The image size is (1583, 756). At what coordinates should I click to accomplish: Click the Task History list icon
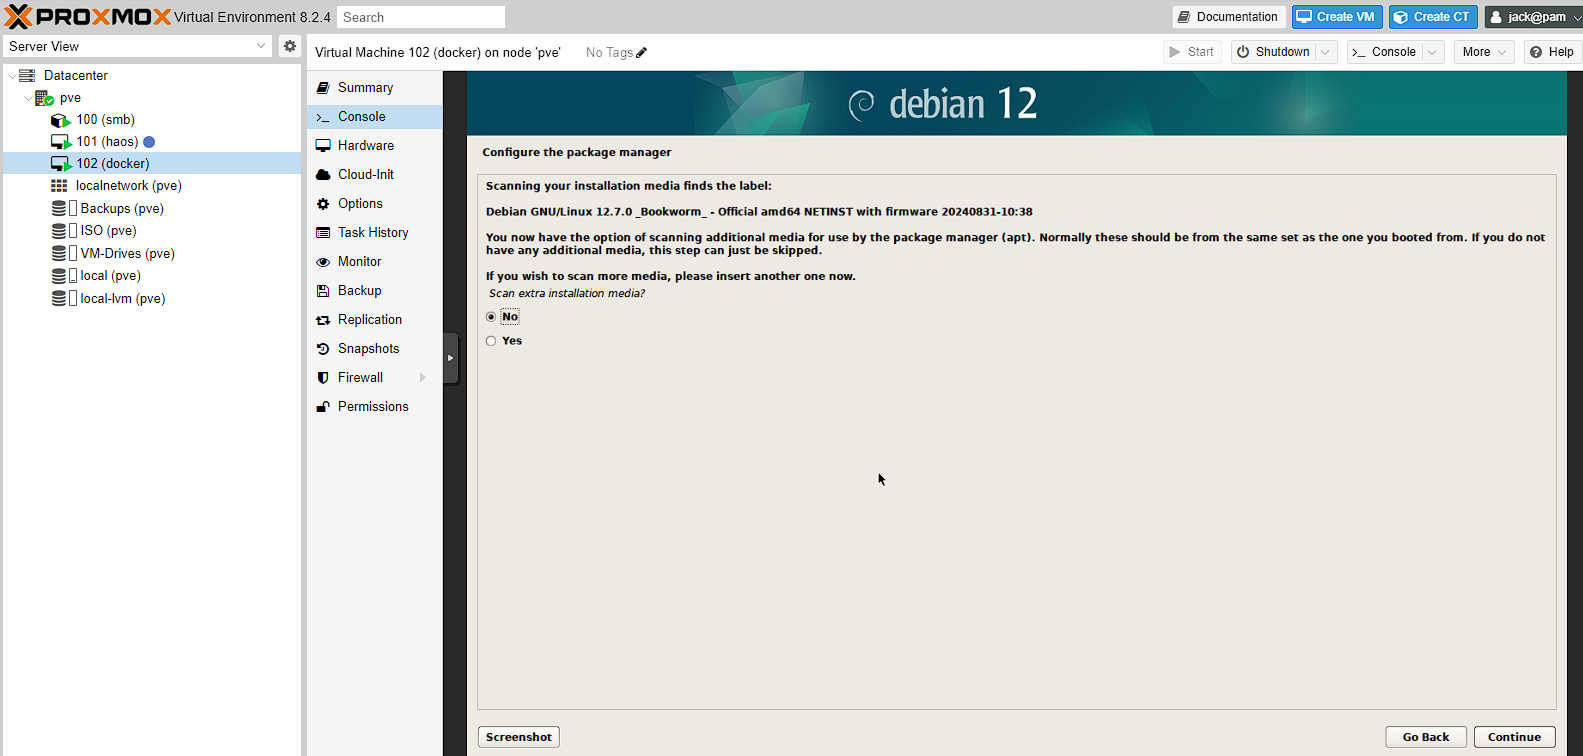point(323,233)
